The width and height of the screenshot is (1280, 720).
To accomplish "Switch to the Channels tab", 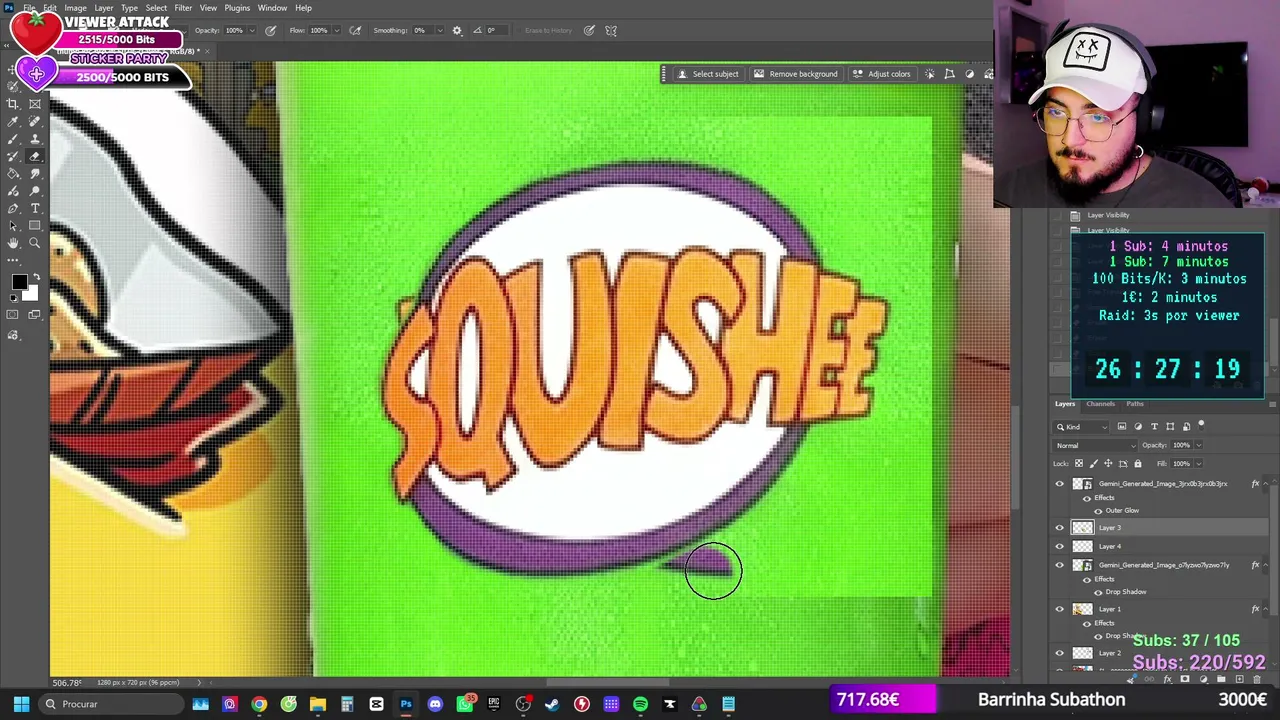I will [x=1100, y=404].
